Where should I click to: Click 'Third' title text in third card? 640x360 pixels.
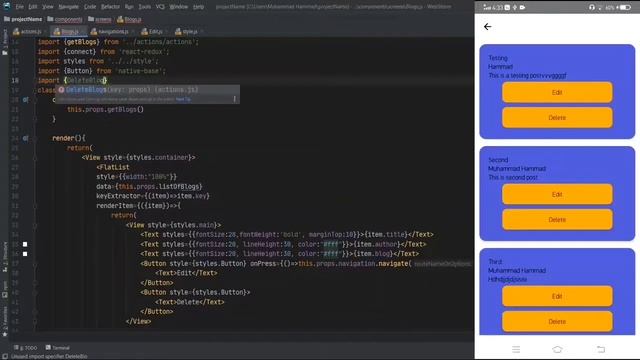coord(495,262)
